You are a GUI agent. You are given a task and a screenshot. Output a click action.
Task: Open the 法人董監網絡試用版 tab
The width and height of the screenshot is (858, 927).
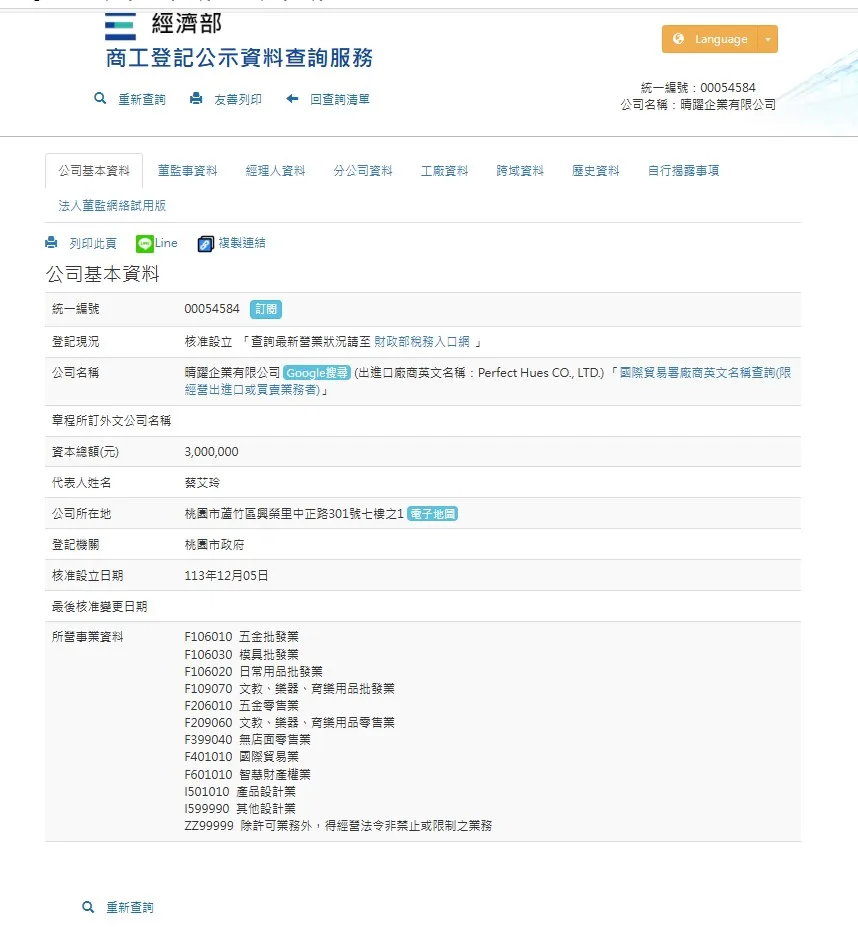tap(112, 206)
